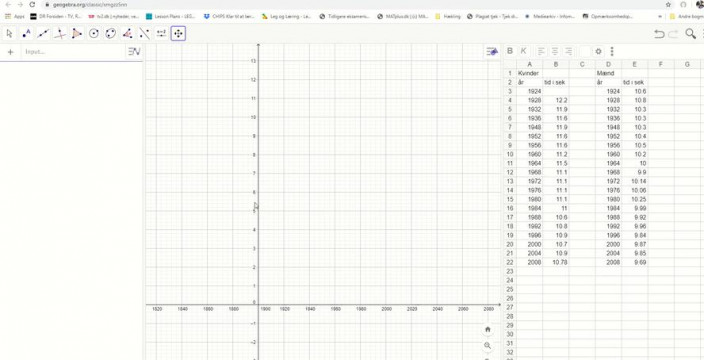Select spreadsheet column header E
Viewport: 704px width, 360px height.
click(x=634, y=65)
